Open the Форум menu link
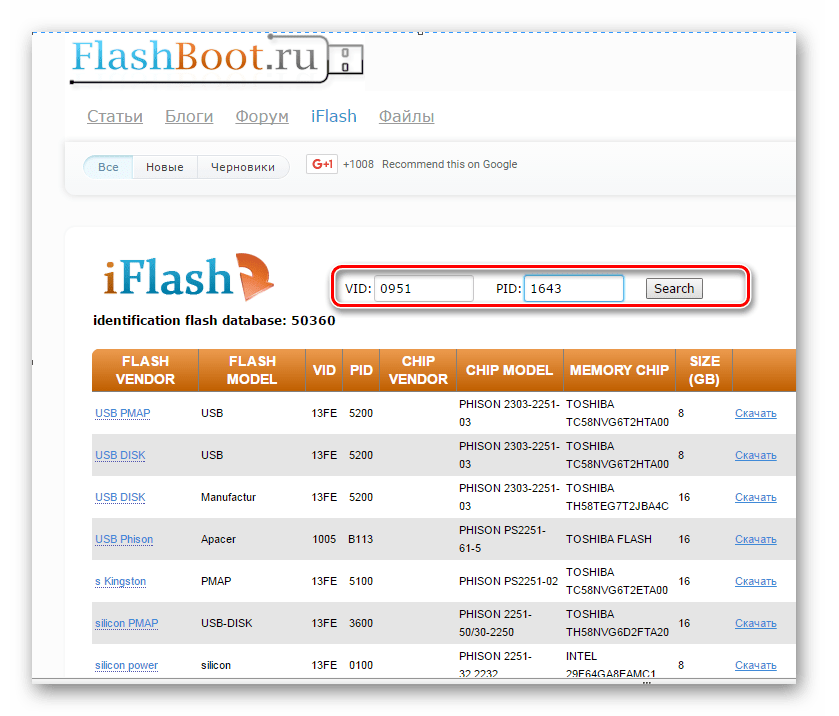The height and width of the screenshot is (716, 839). (262, 116)
